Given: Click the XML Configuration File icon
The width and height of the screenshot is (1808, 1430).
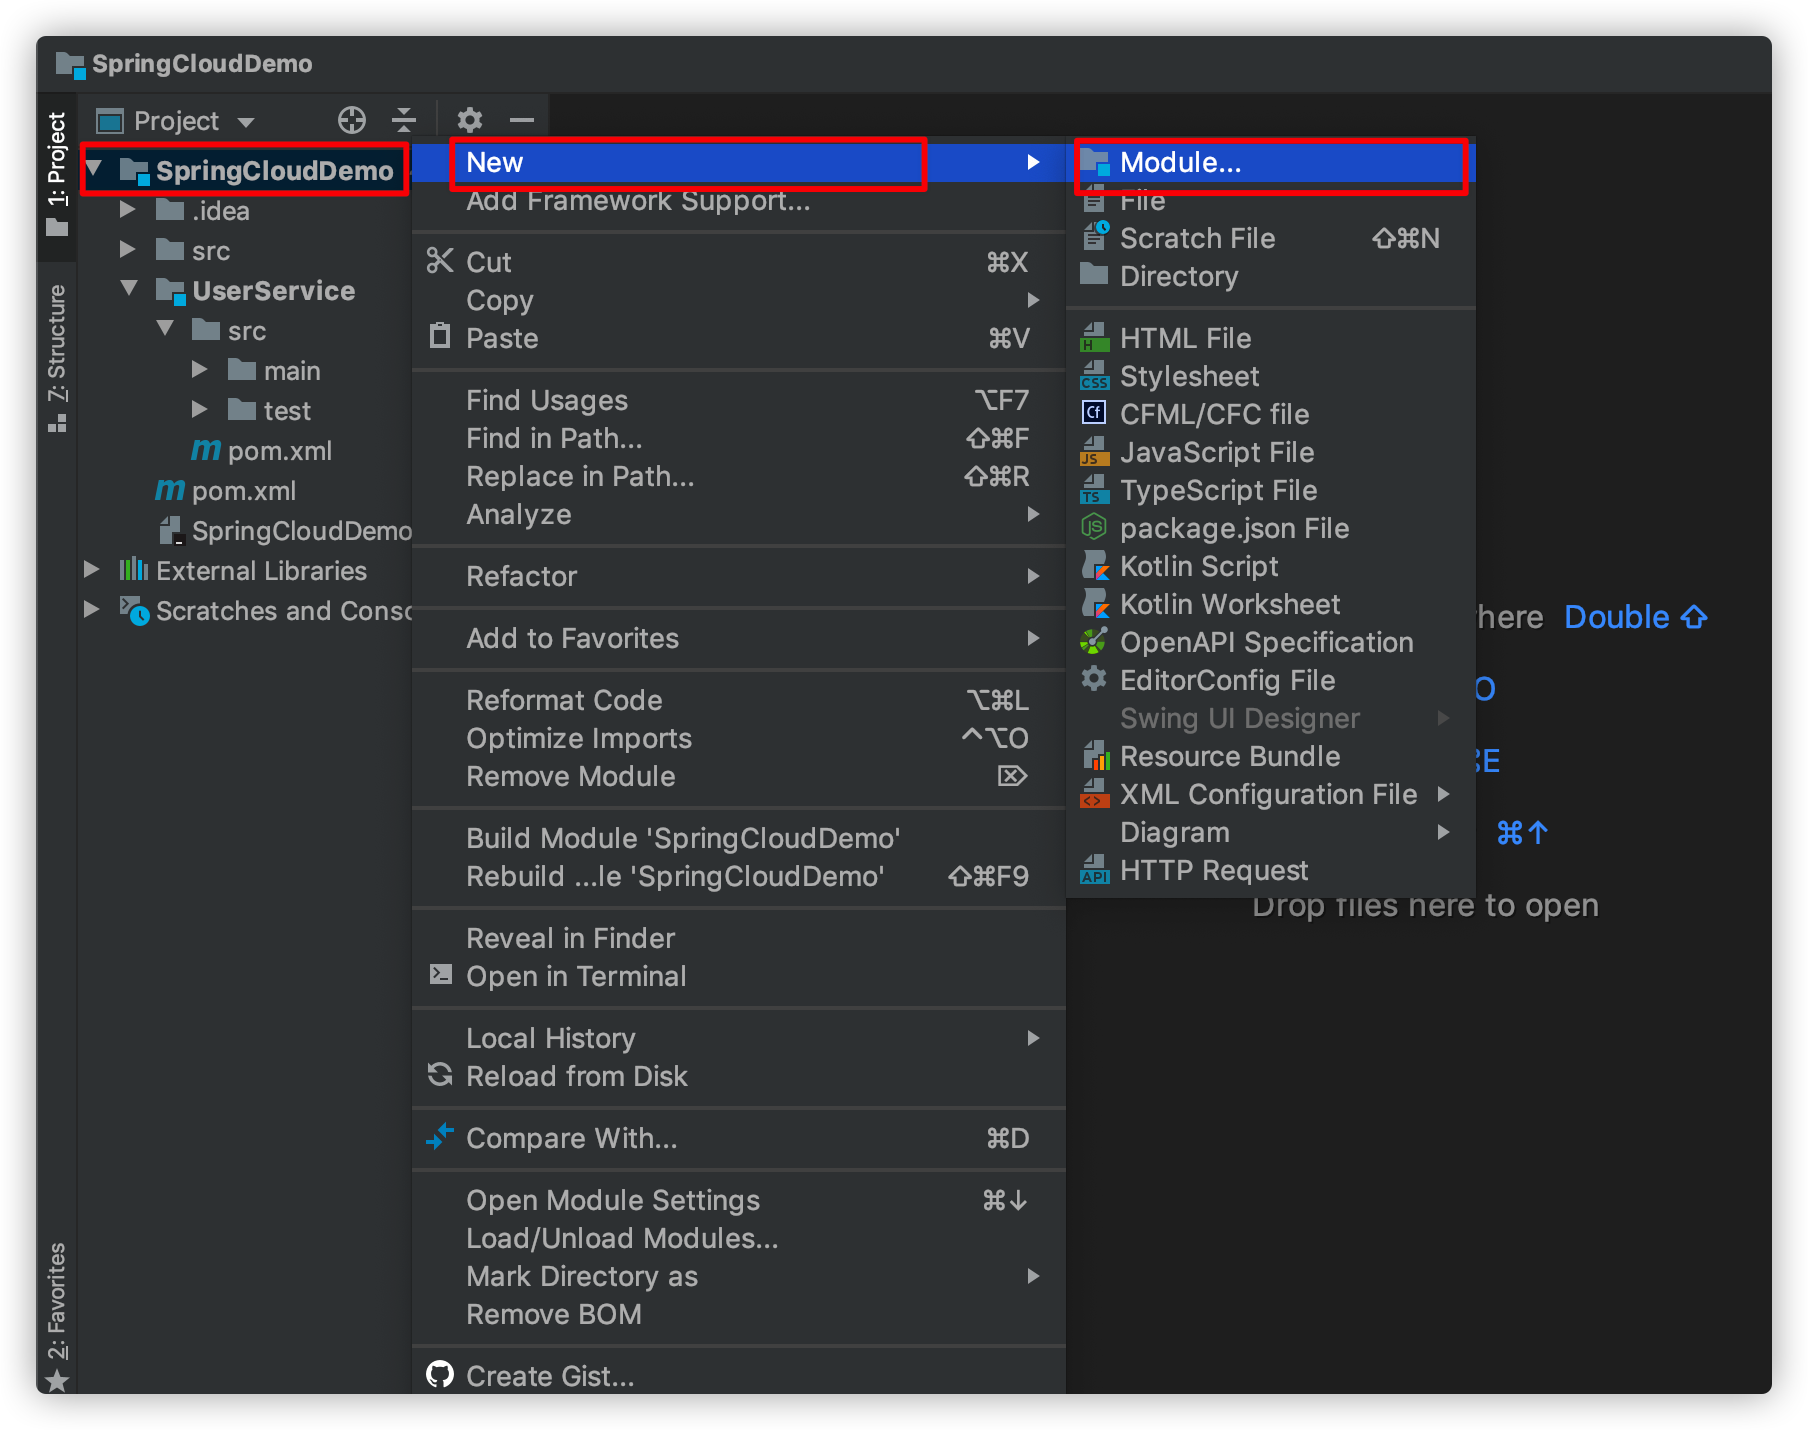Looking at the screenshot, I should (x=1095, y=793).
